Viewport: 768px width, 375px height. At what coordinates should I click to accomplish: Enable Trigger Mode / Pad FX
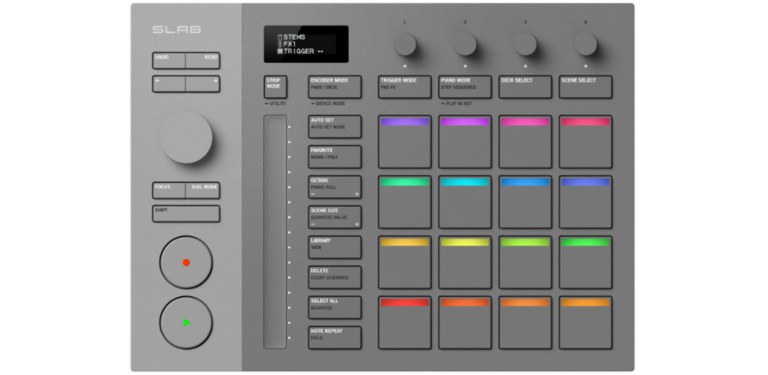coord(405,87)
